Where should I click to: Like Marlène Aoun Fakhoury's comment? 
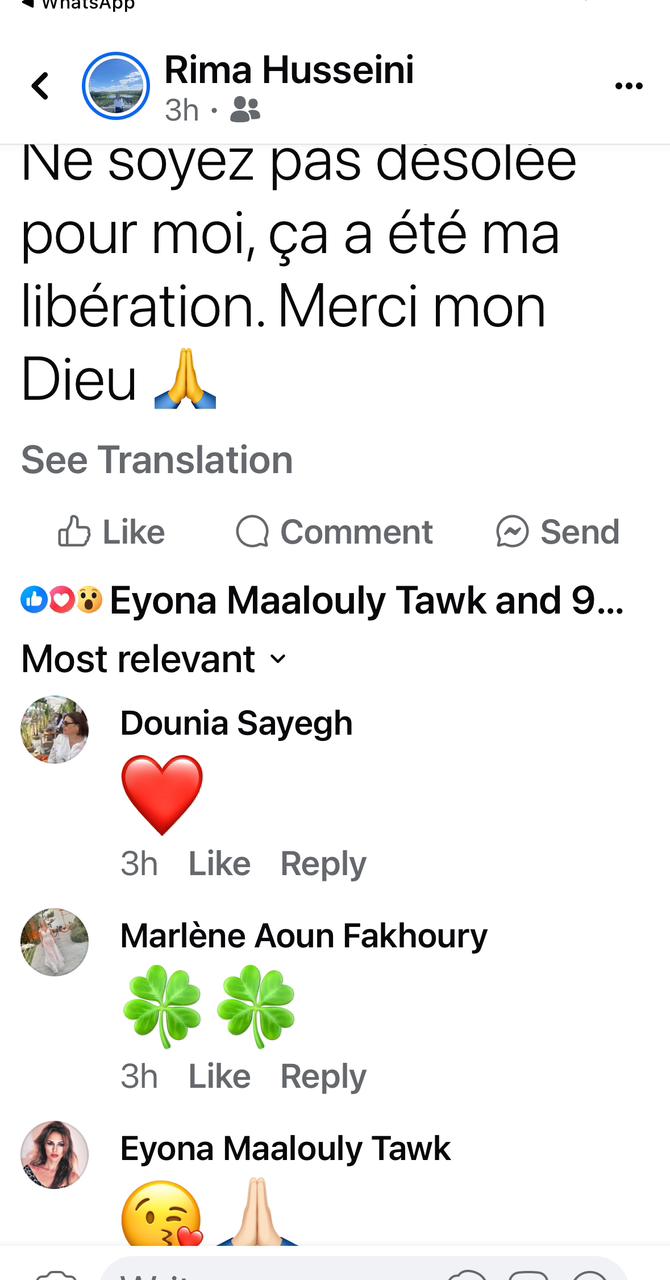[219, 1076]
